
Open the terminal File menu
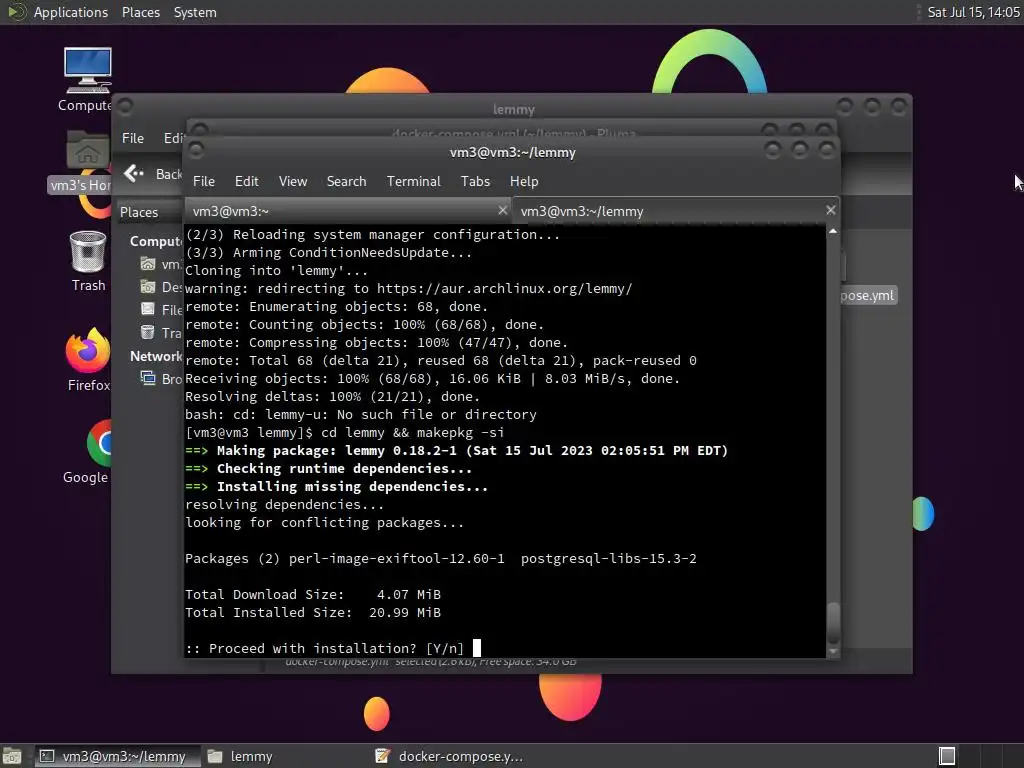coord(204,182)
